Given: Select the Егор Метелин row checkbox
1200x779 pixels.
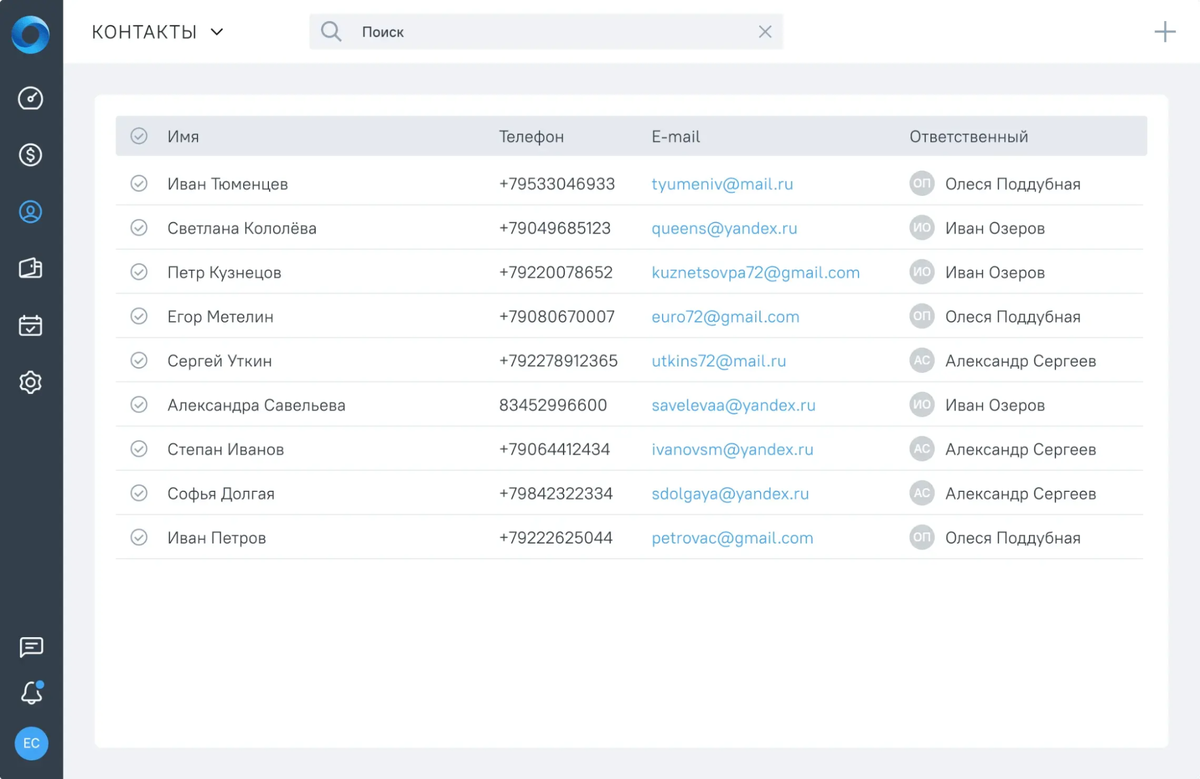Looking at the screenshot, I should coord(139,317).
